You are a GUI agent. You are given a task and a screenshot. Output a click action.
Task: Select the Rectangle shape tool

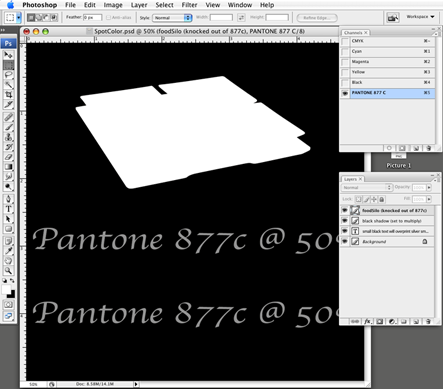coord(8,229)
